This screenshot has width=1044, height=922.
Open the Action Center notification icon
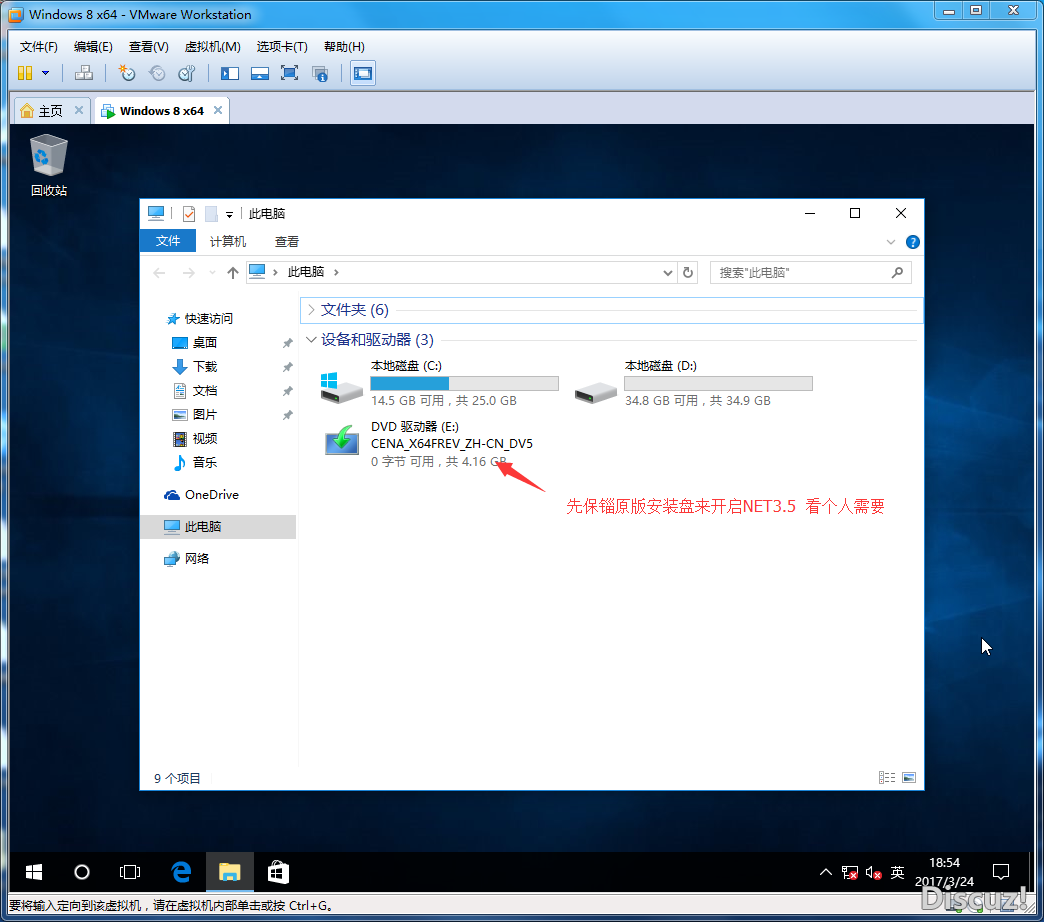pos(1001,872)
